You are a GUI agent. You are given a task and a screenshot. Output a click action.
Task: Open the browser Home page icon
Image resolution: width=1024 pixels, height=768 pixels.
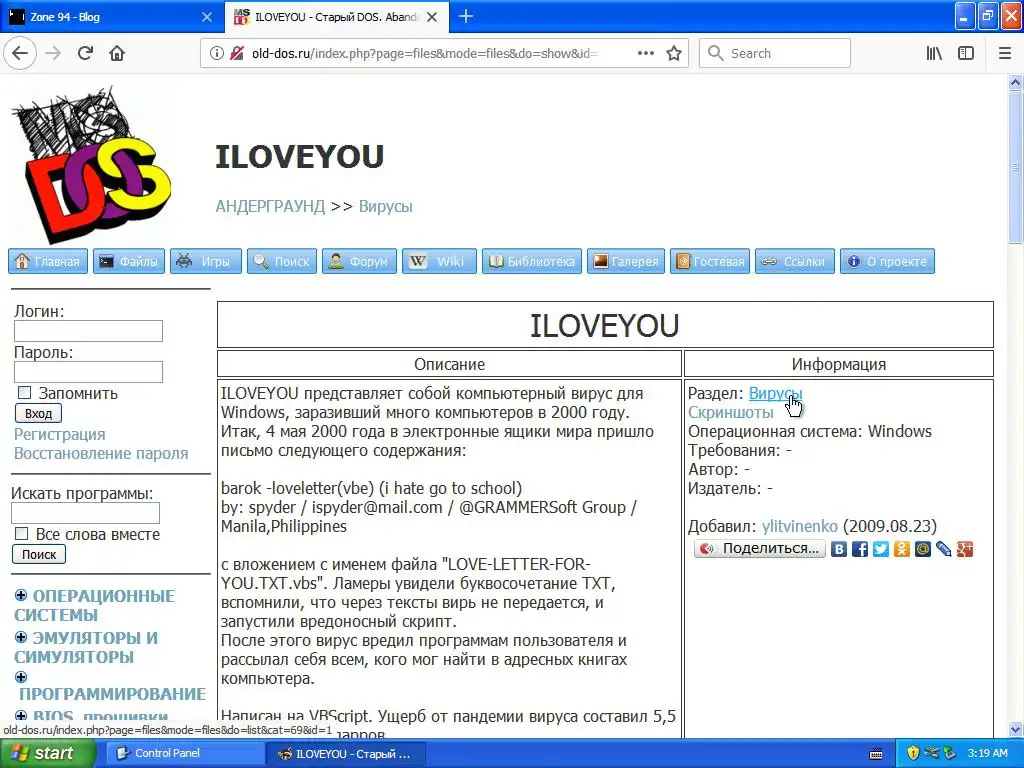[x=117, y=54]
